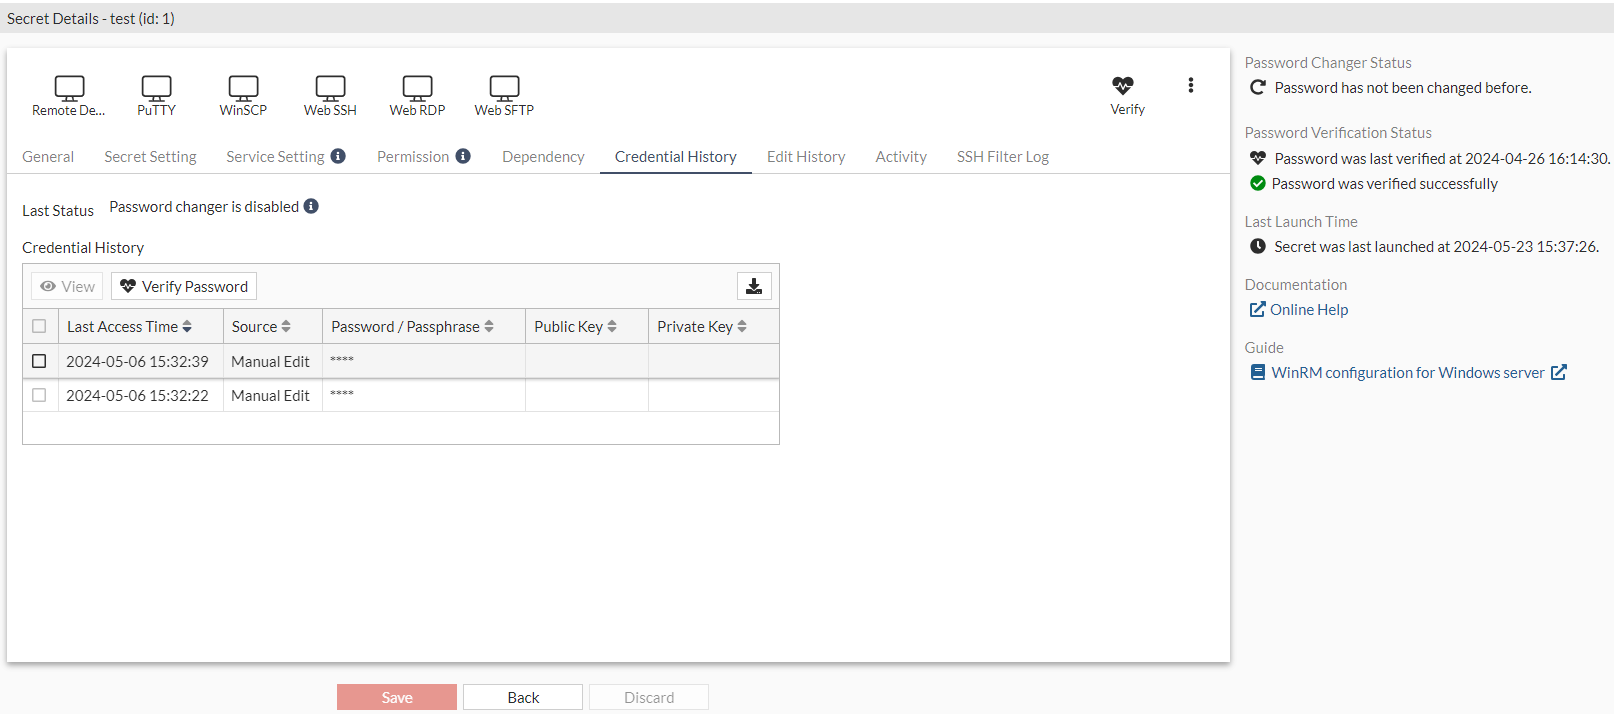
Task: Launch the WinSCP launcher
Action: (243, 88)
